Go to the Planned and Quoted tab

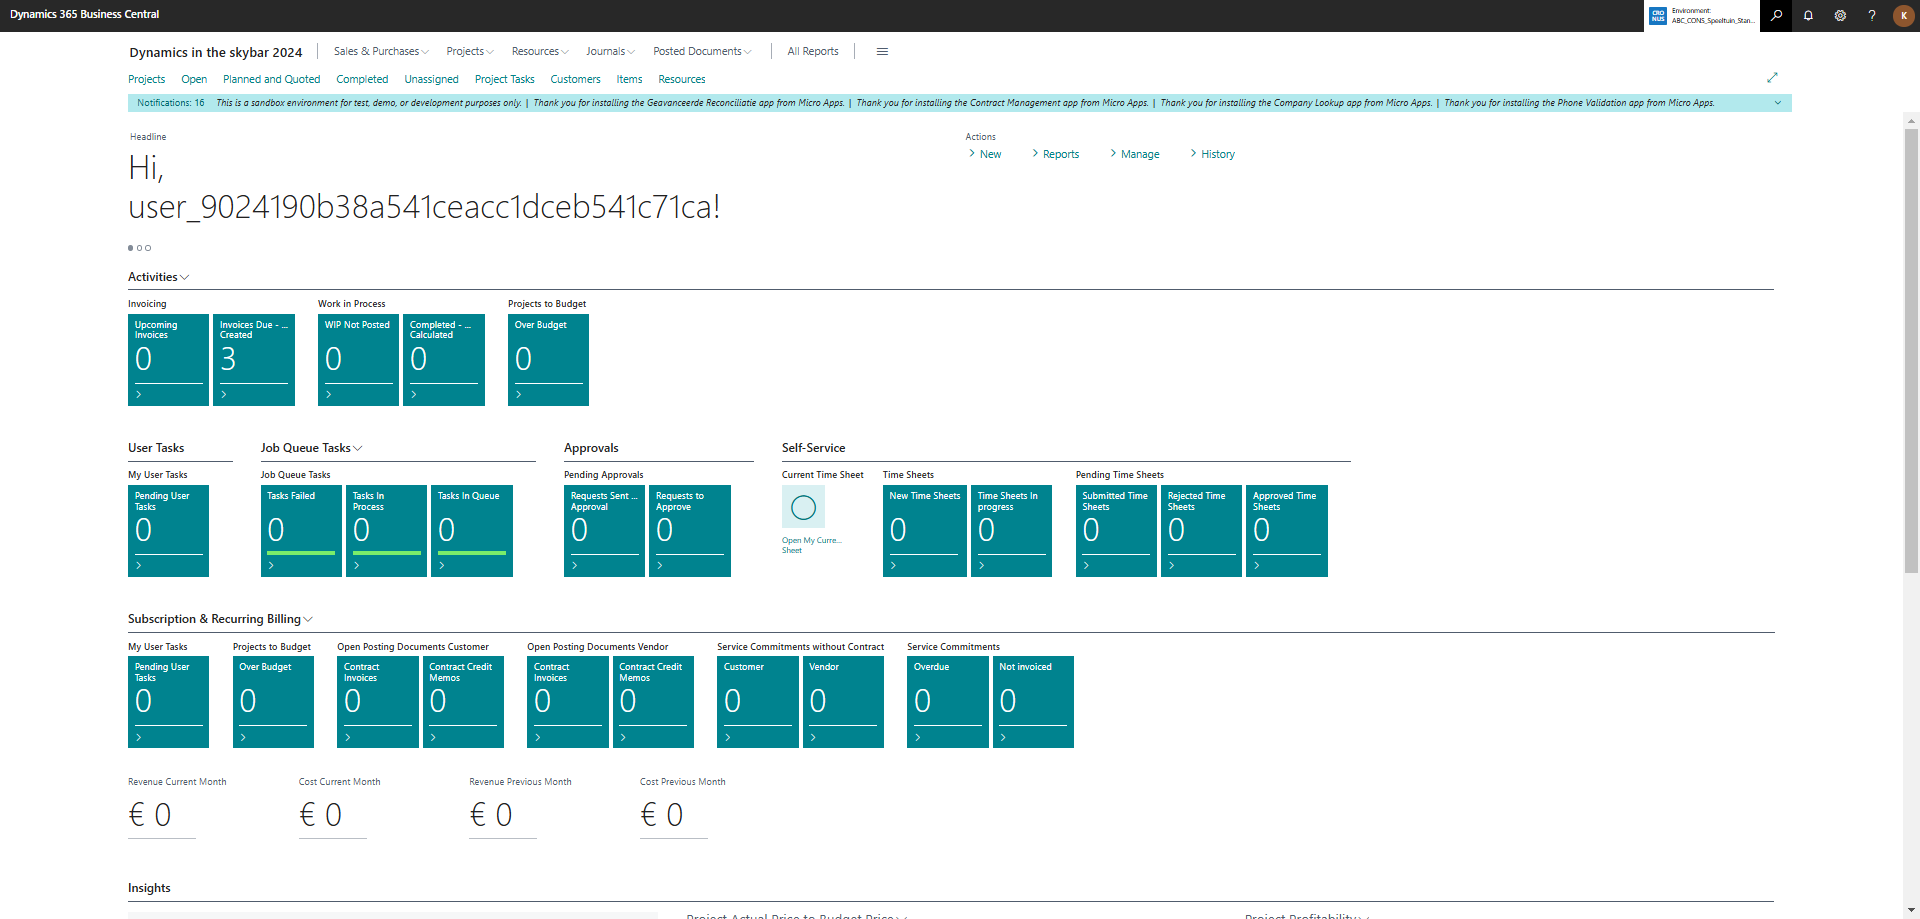pos(271,79)
